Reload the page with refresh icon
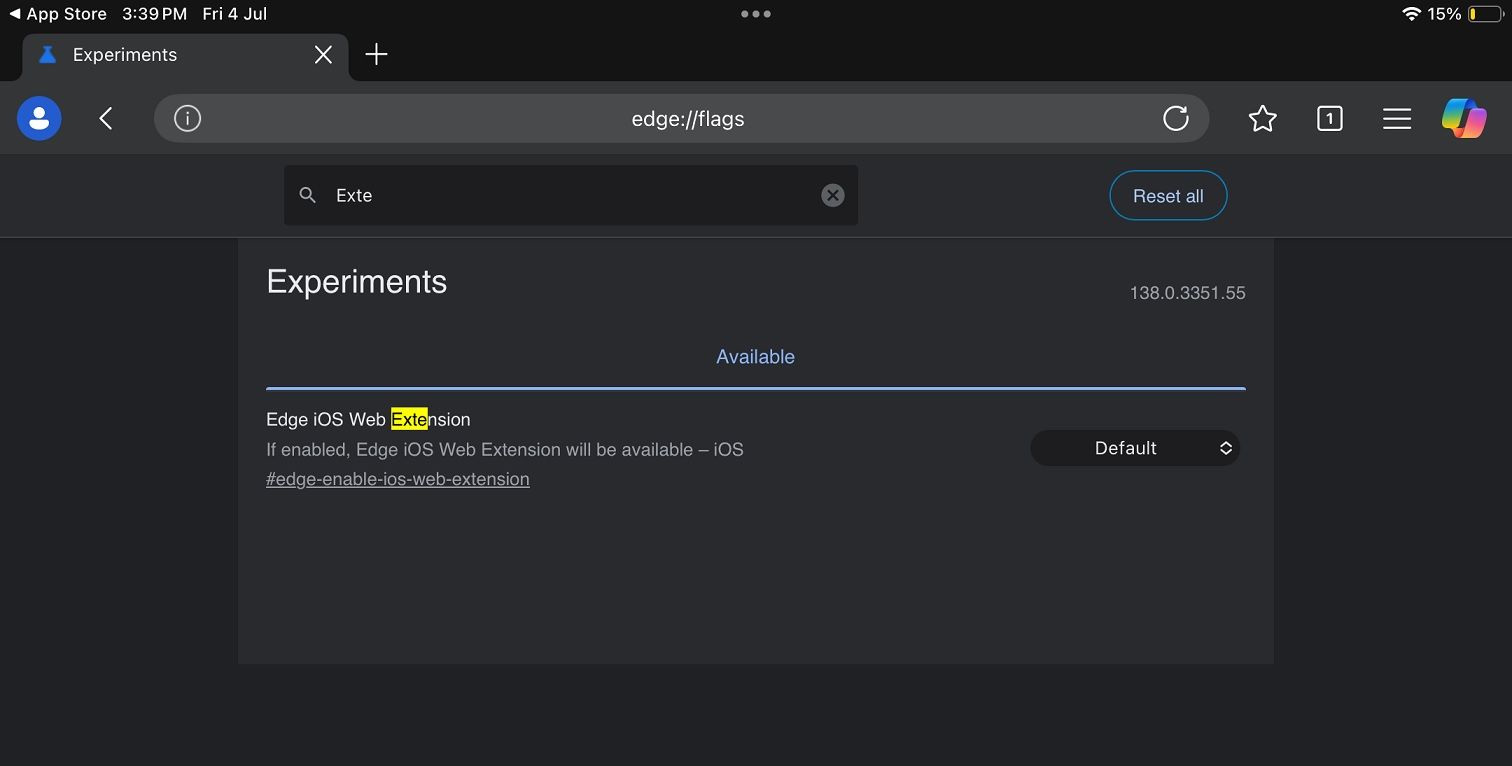The width and height of the screenshot is (1512, 766). tap(1176, 119)
